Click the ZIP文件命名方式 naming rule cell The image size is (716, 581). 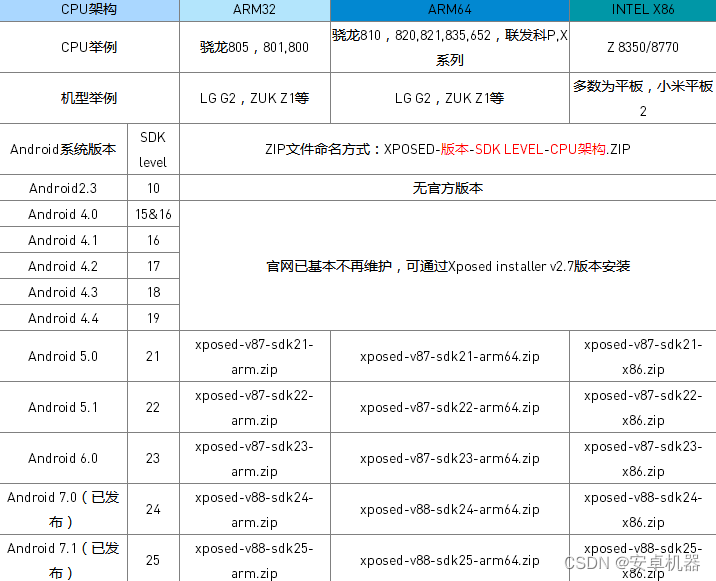[x=448, y=149]
